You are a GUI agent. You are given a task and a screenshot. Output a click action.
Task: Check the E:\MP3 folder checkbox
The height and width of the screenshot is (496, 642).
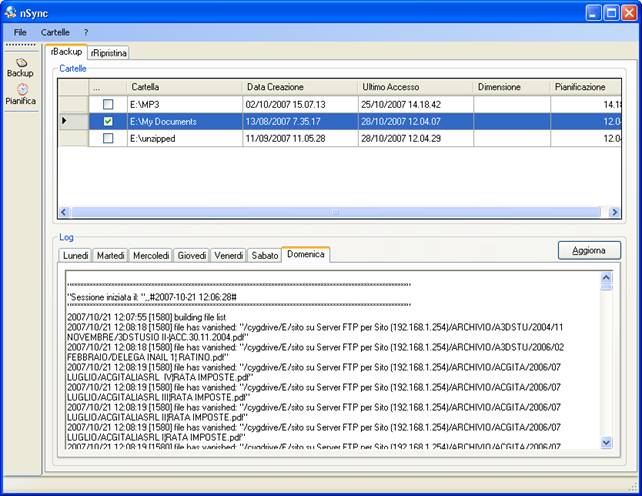coord(108,104)
